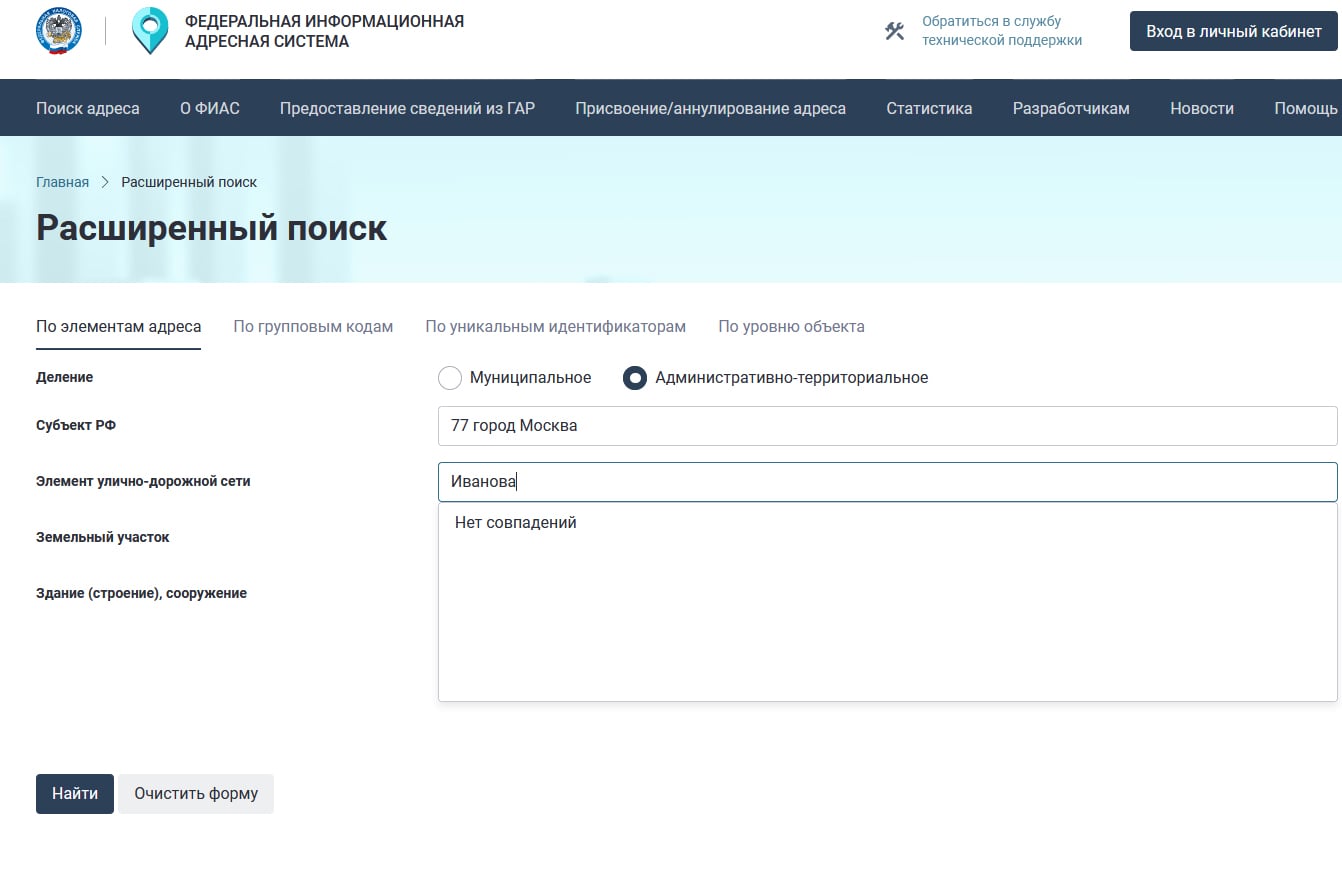This screenshot has width=1342, height=884.
Task: Click Здание (строение), сооружение label
Action: 141,594
